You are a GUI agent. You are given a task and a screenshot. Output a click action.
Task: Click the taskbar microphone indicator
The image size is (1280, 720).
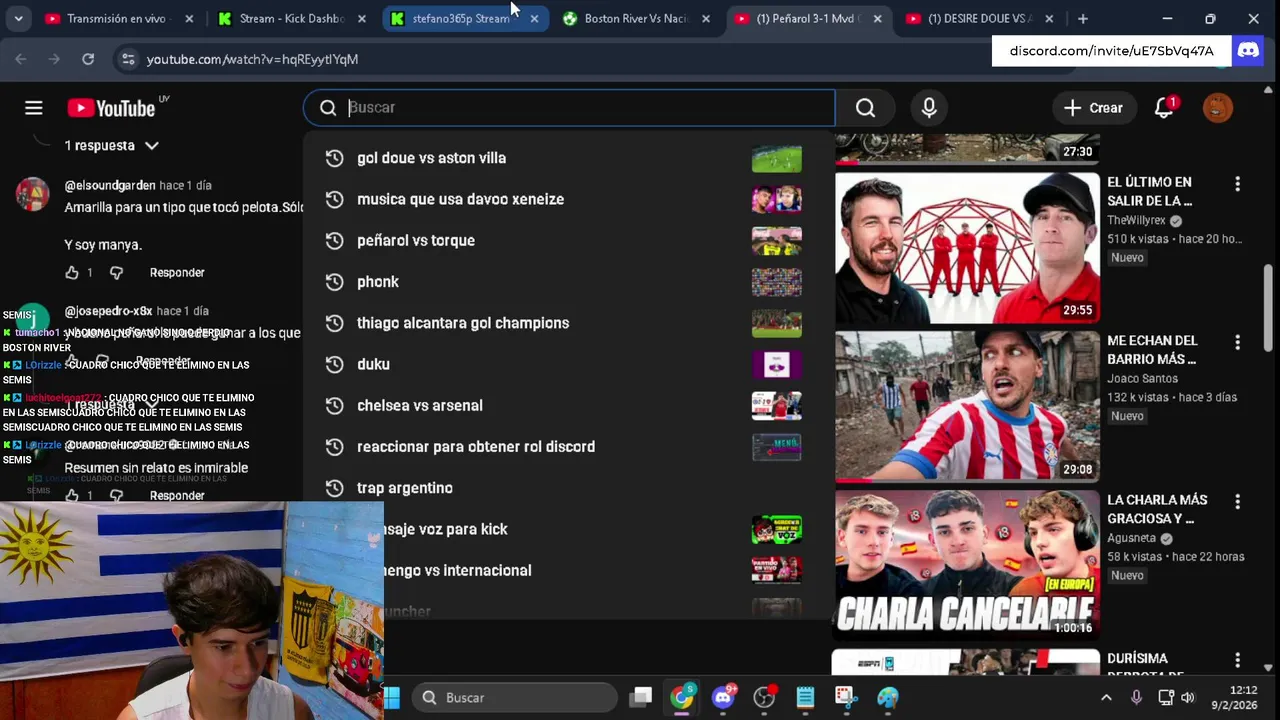1136,697
